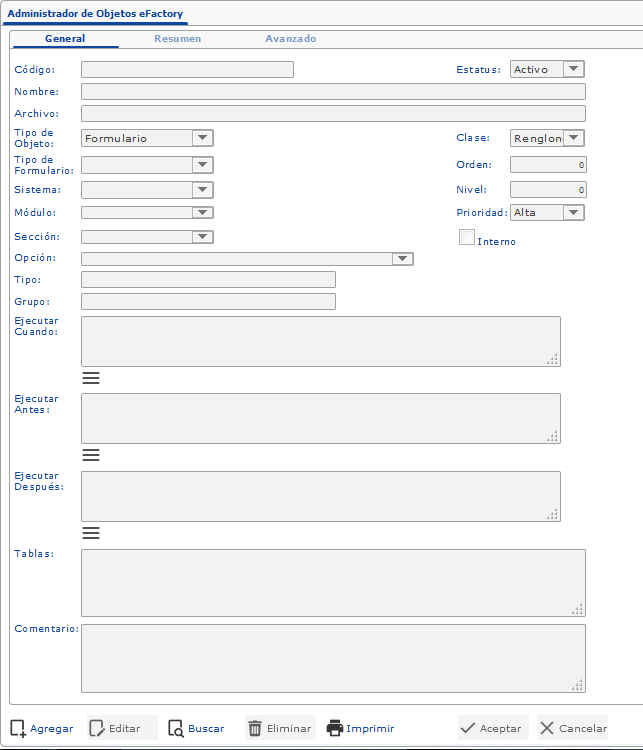This screenshot has height=750, width=643.
Task: Expand the Sección dropdown
Action: pos(147,237)
